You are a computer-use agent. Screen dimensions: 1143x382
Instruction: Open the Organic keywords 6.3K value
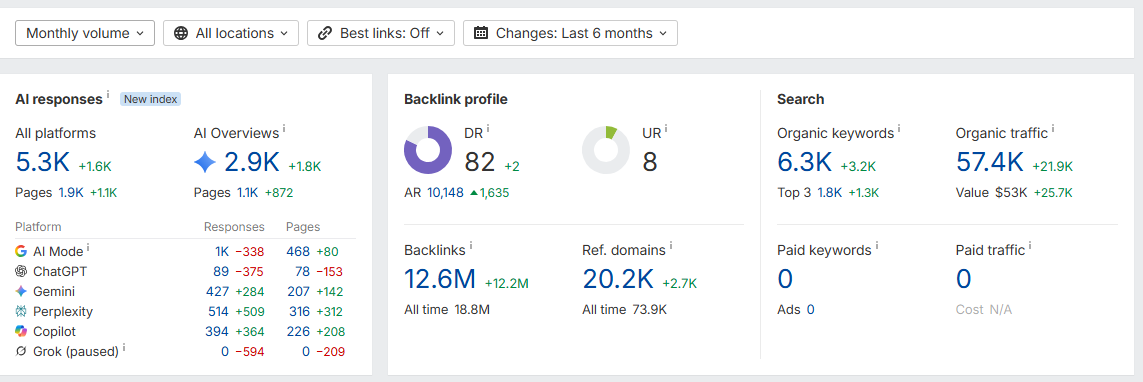(x=805, y=162)
